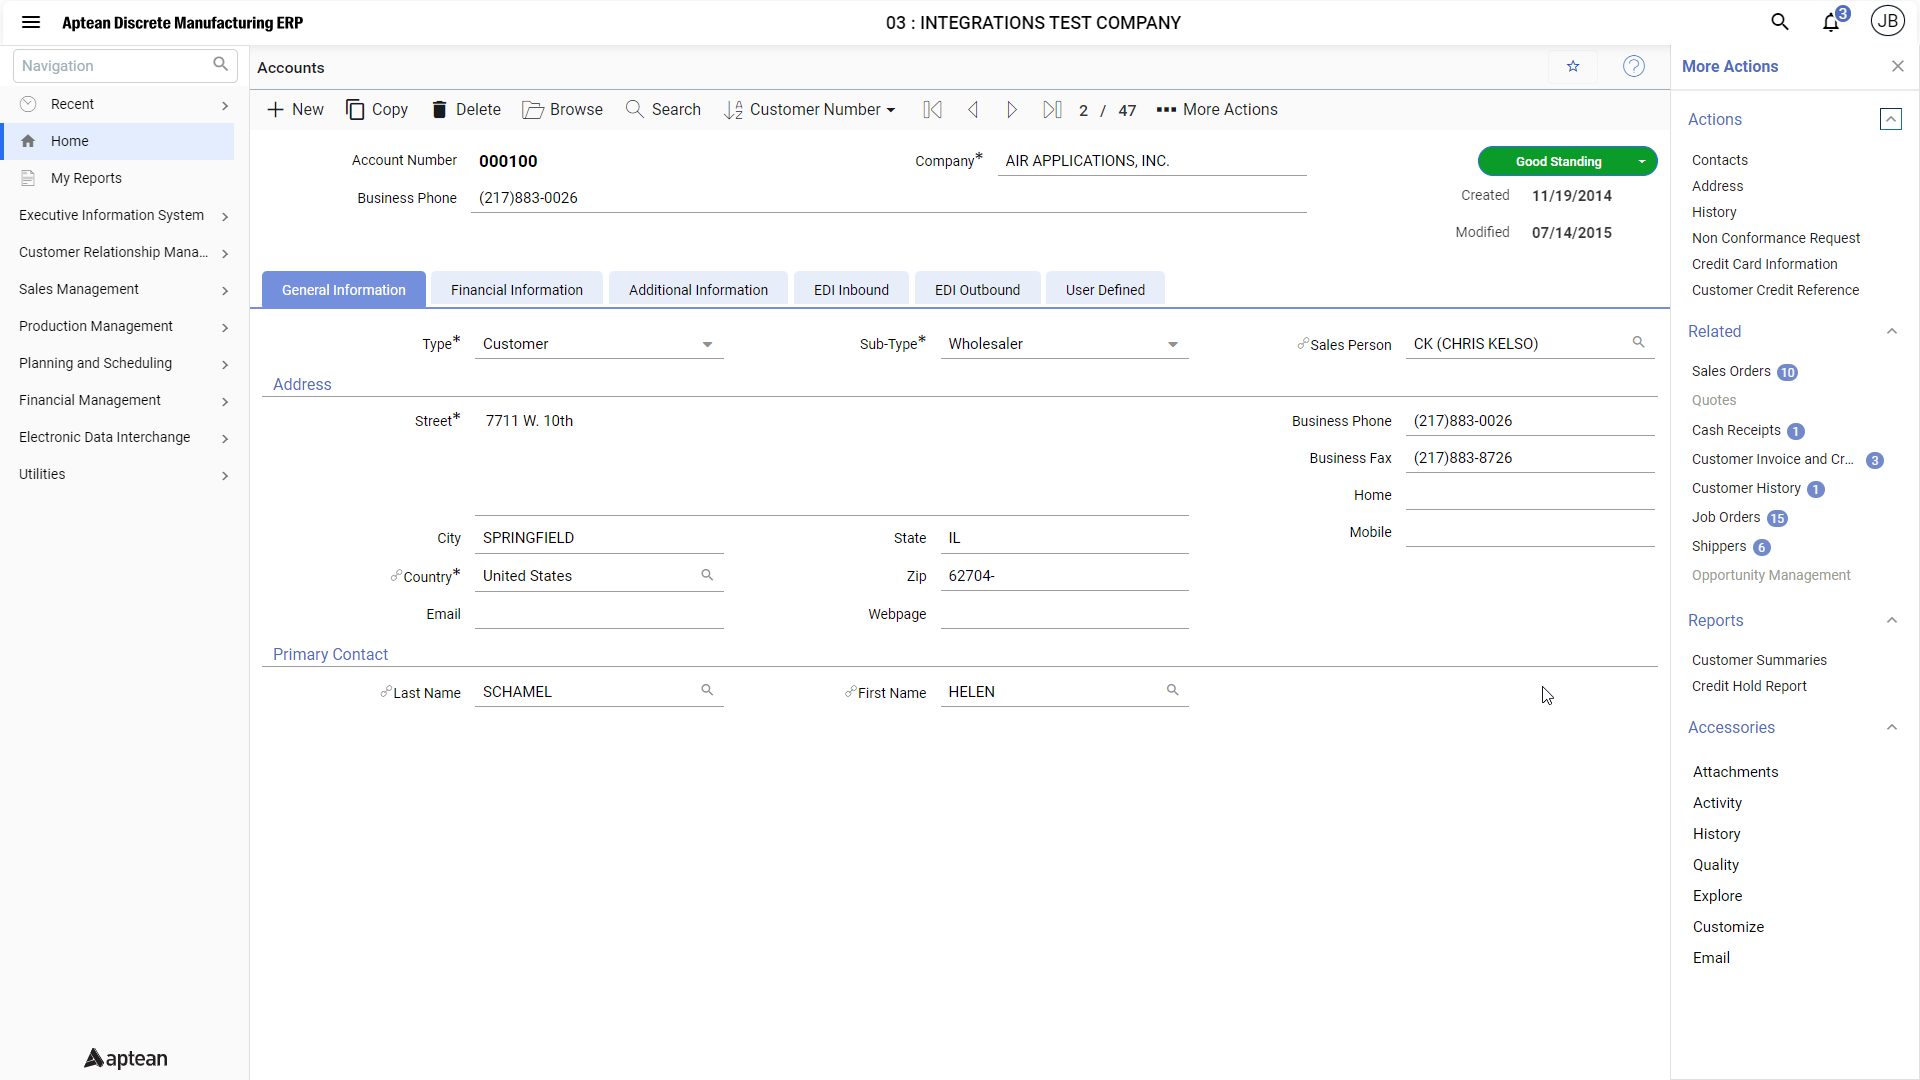Open the Good Standing status dropdown arrow
Image resolution: width=1920 pixels, height=1080 pixels.
click(1641, 161)
